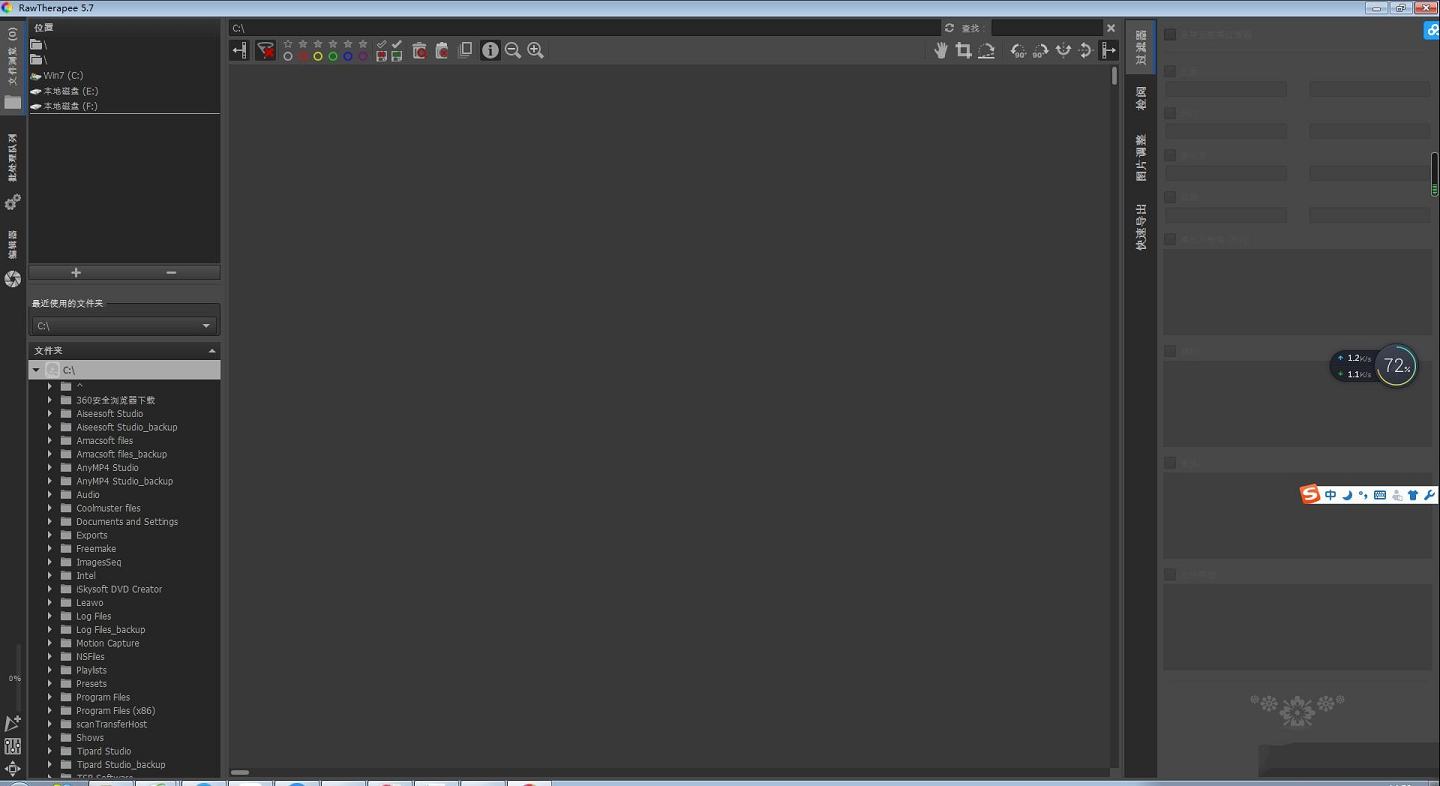Filter by green color label circle

click(333, 57)
